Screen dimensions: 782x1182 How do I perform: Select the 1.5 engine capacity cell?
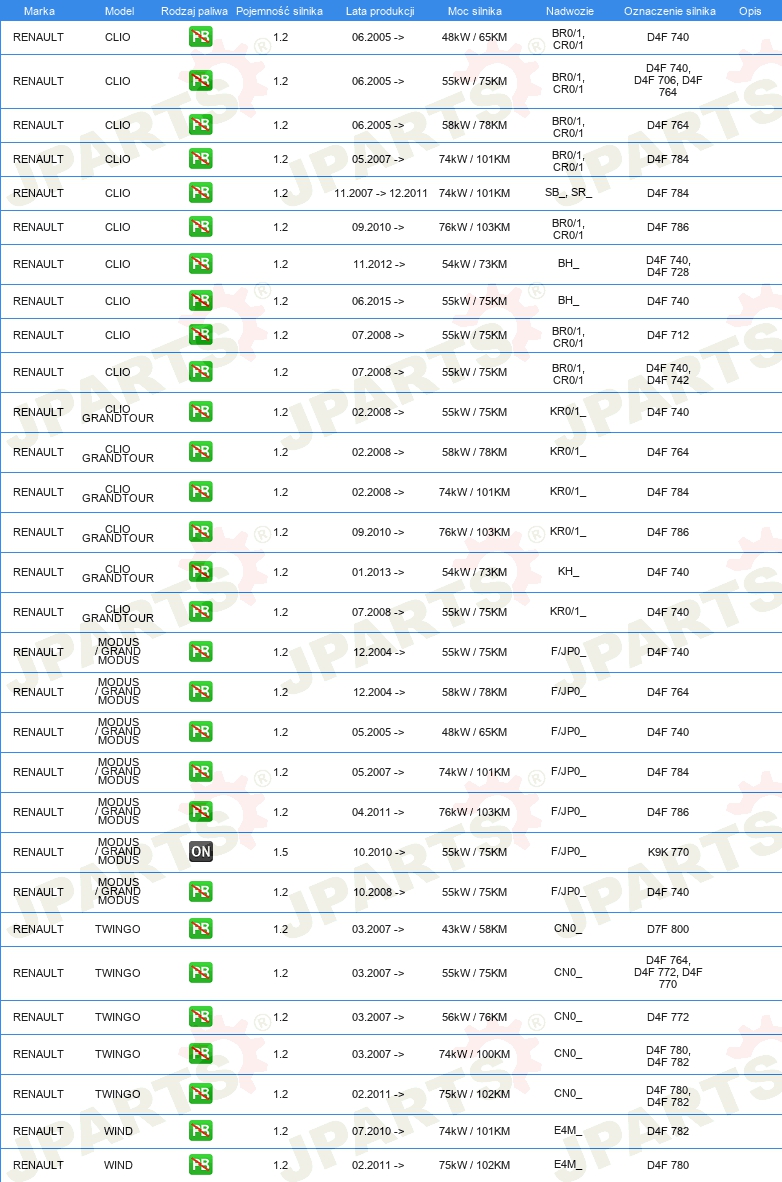pyautogui.click(x=281, y=852)
